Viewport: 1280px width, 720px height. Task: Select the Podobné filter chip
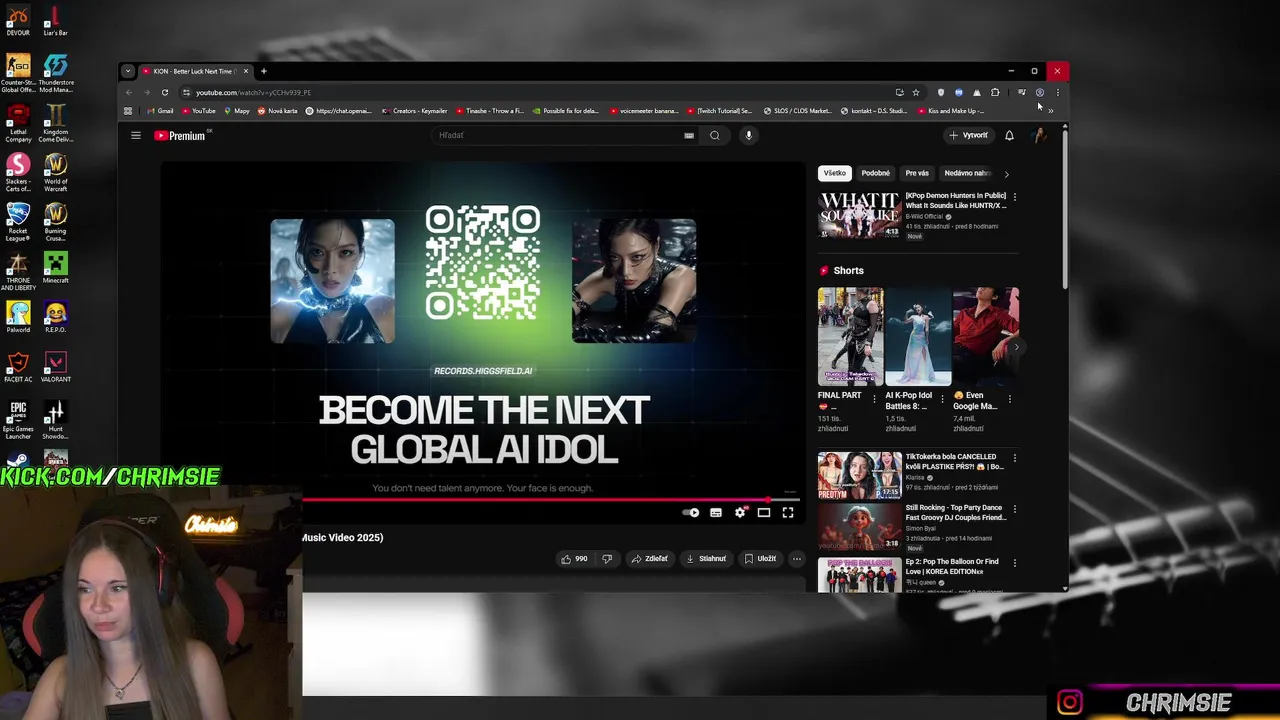click(876, 173)
